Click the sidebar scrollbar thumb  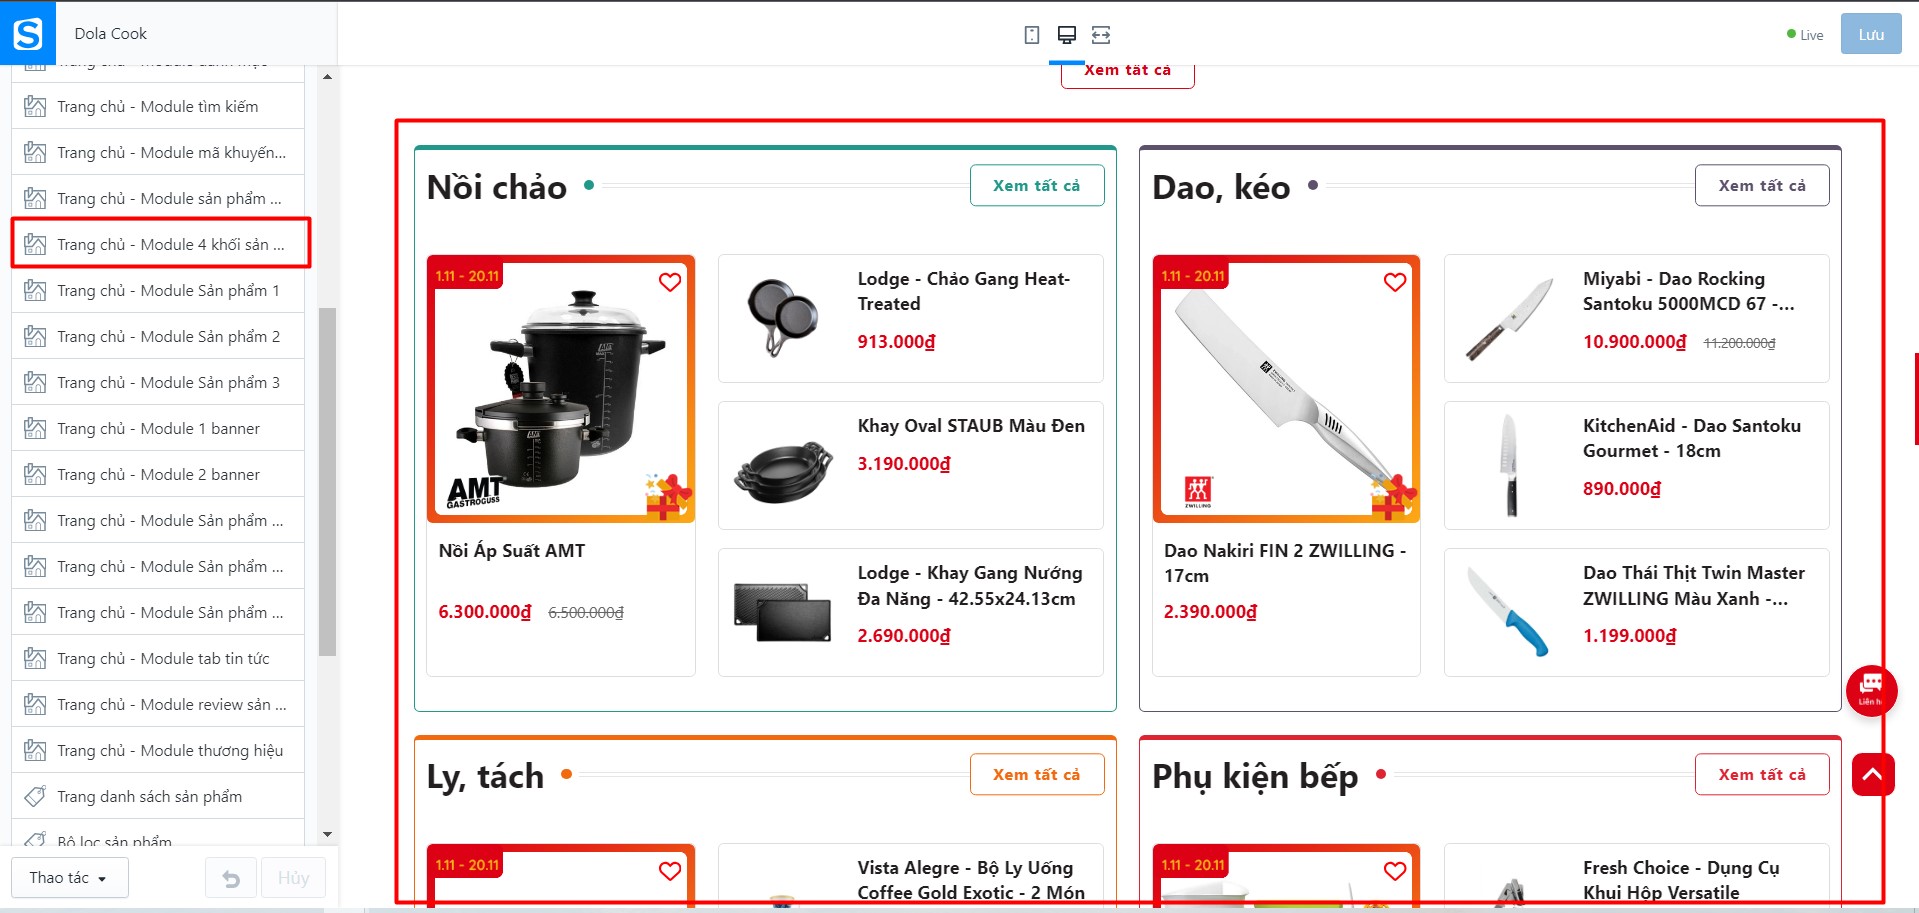pyautogui.click(x=327, y=482)
